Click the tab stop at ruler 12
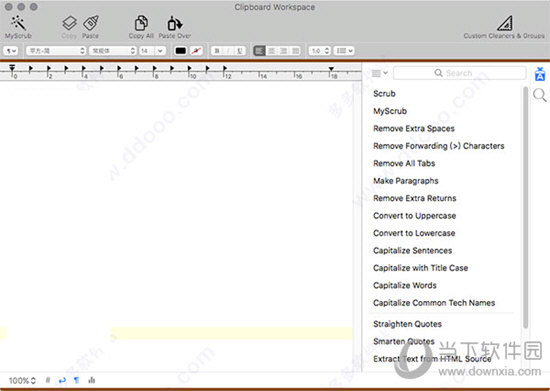The image size is (550, 391). 225,68
